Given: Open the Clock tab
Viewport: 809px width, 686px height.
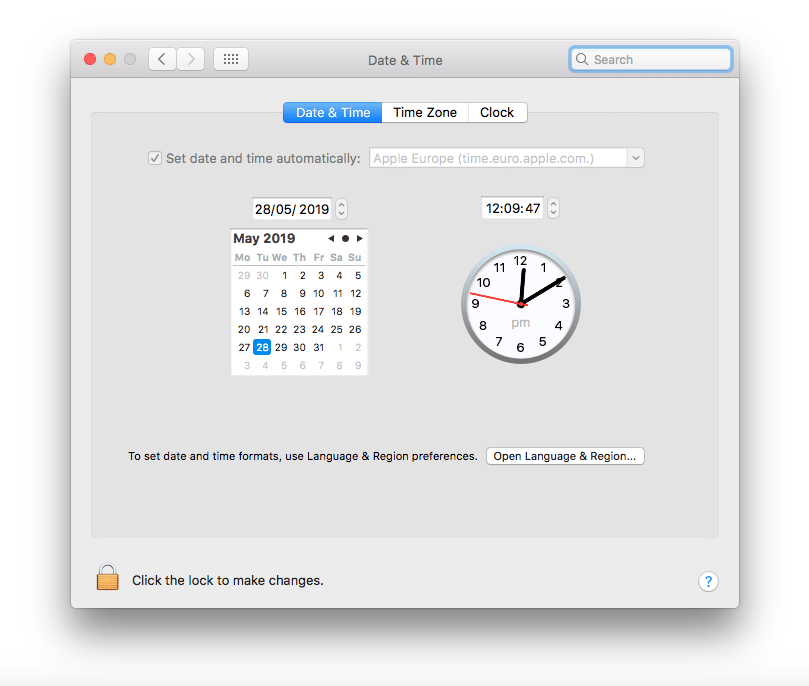Looking at the screenshot, I should point(496,112).
